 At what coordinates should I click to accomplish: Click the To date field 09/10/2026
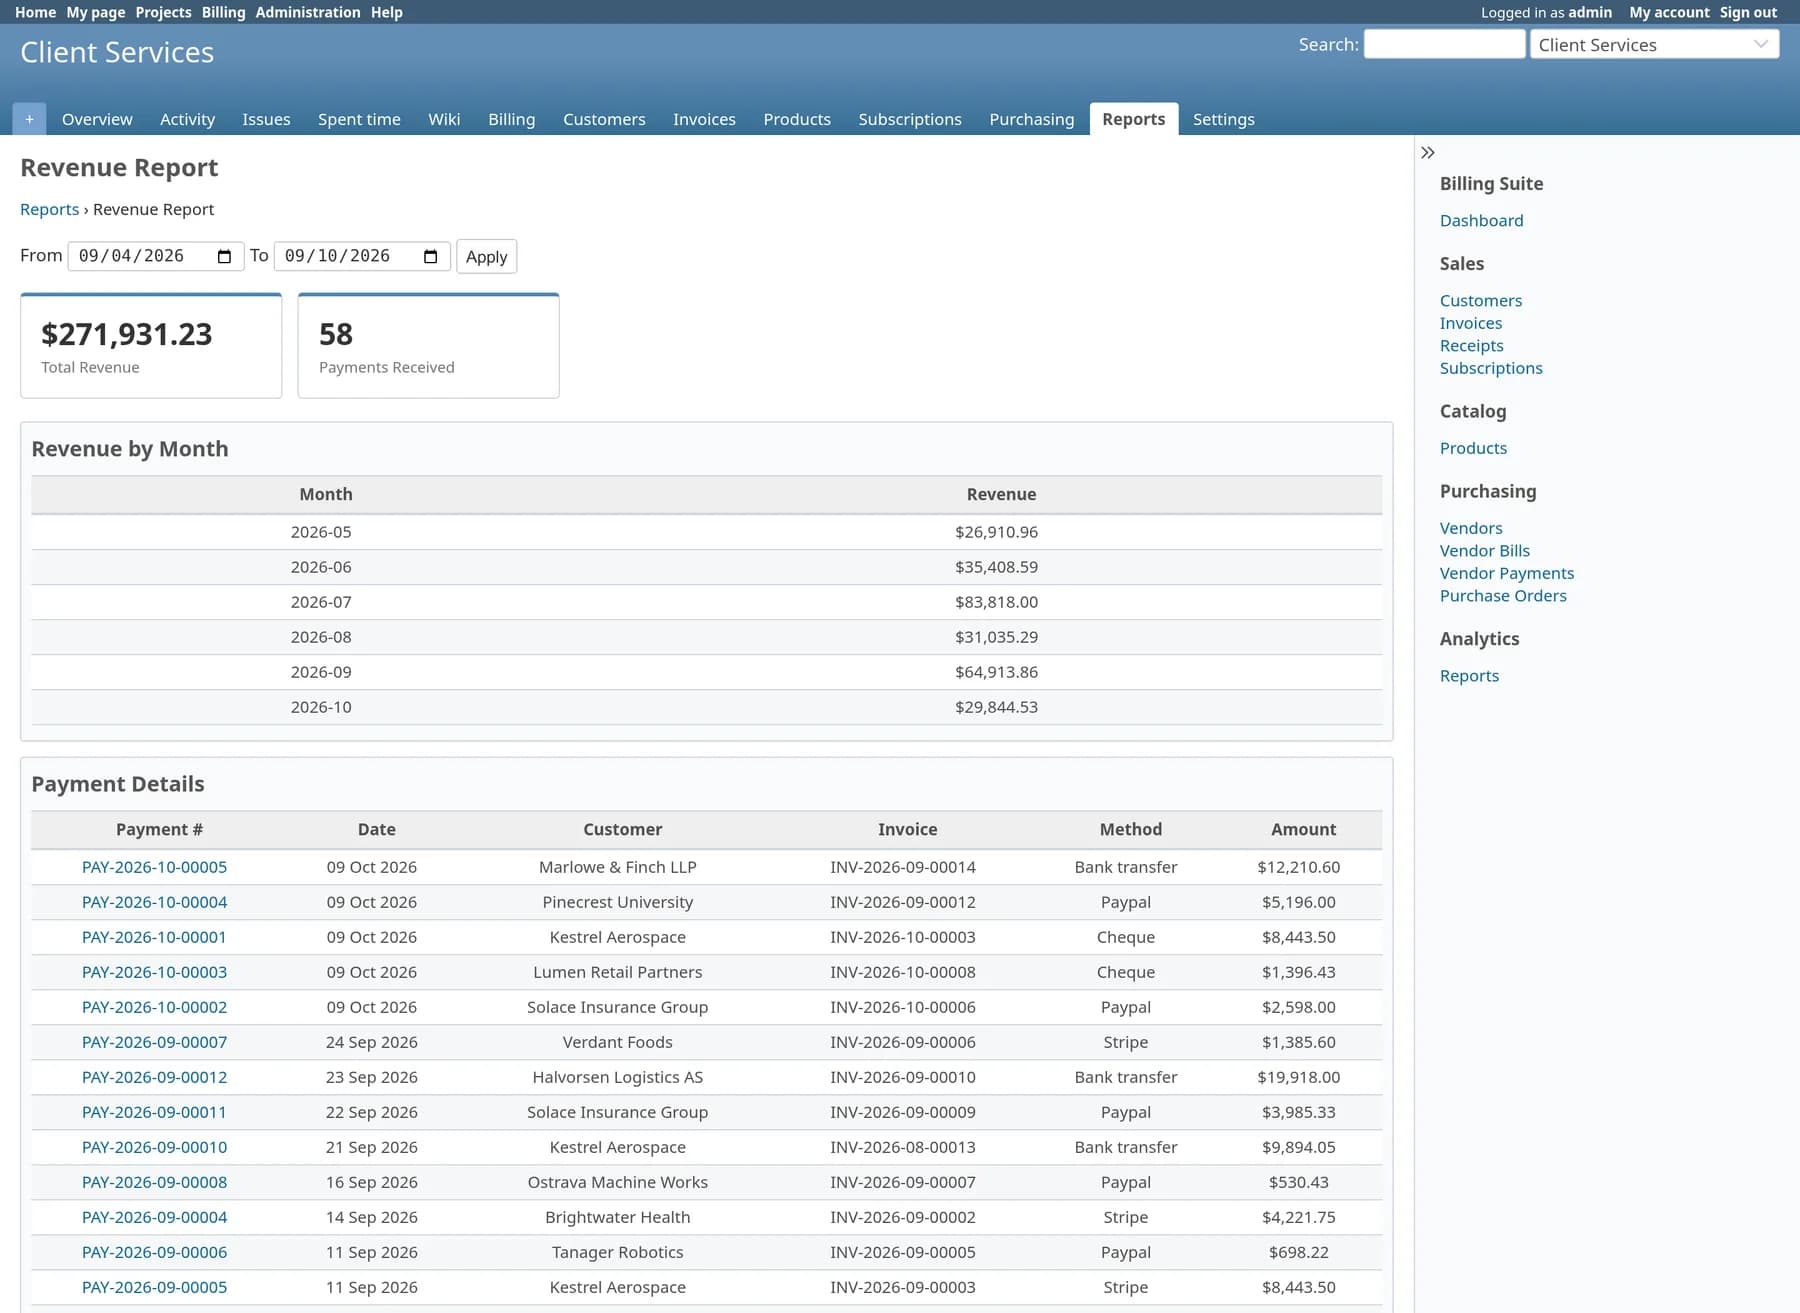[x=362, y=256]
